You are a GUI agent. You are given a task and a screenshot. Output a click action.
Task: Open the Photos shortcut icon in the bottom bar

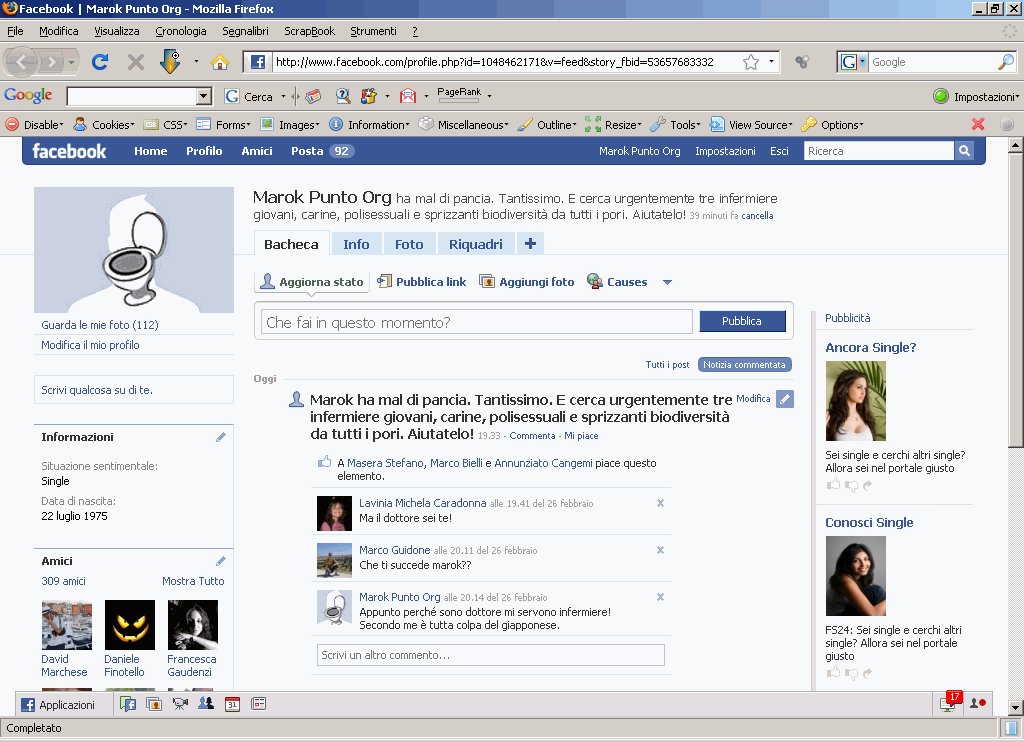pyautogui.click(x=154, y=704)
